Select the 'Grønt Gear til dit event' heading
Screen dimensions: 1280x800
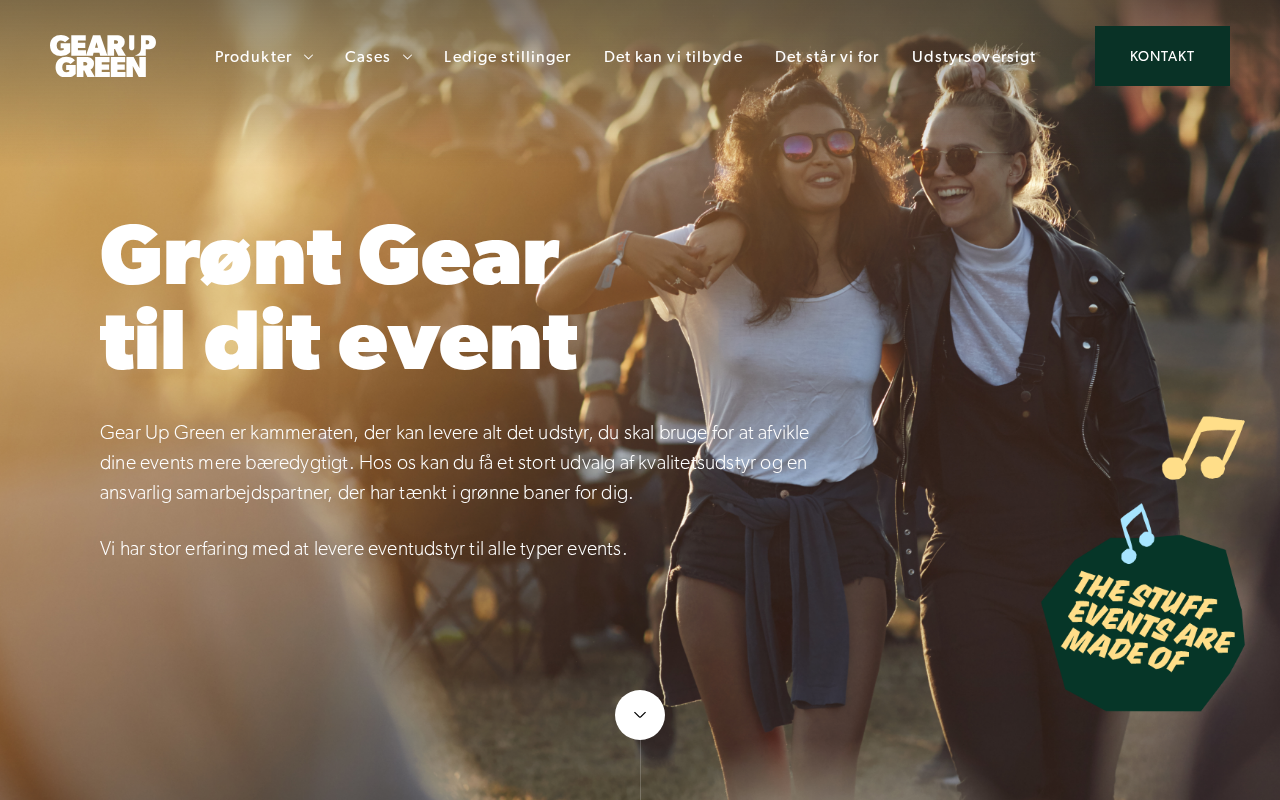339,298
